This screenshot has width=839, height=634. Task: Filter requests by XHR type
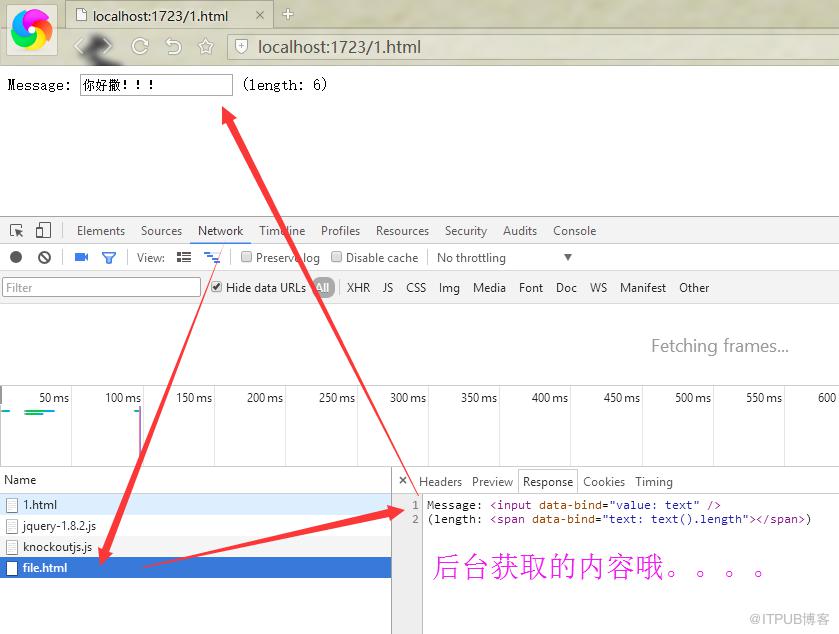[x=358, y=288]
